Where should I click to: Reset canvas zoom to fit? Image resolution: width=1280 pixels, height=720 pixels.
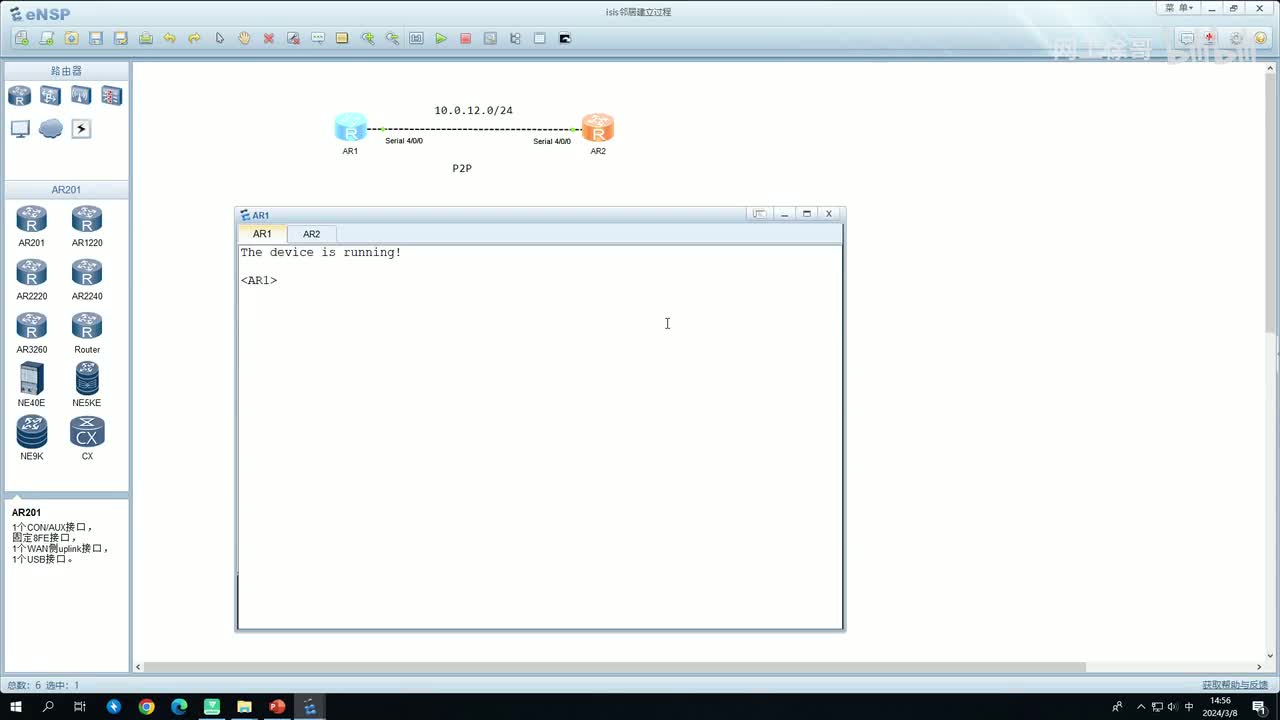click(x=416, y=38)
